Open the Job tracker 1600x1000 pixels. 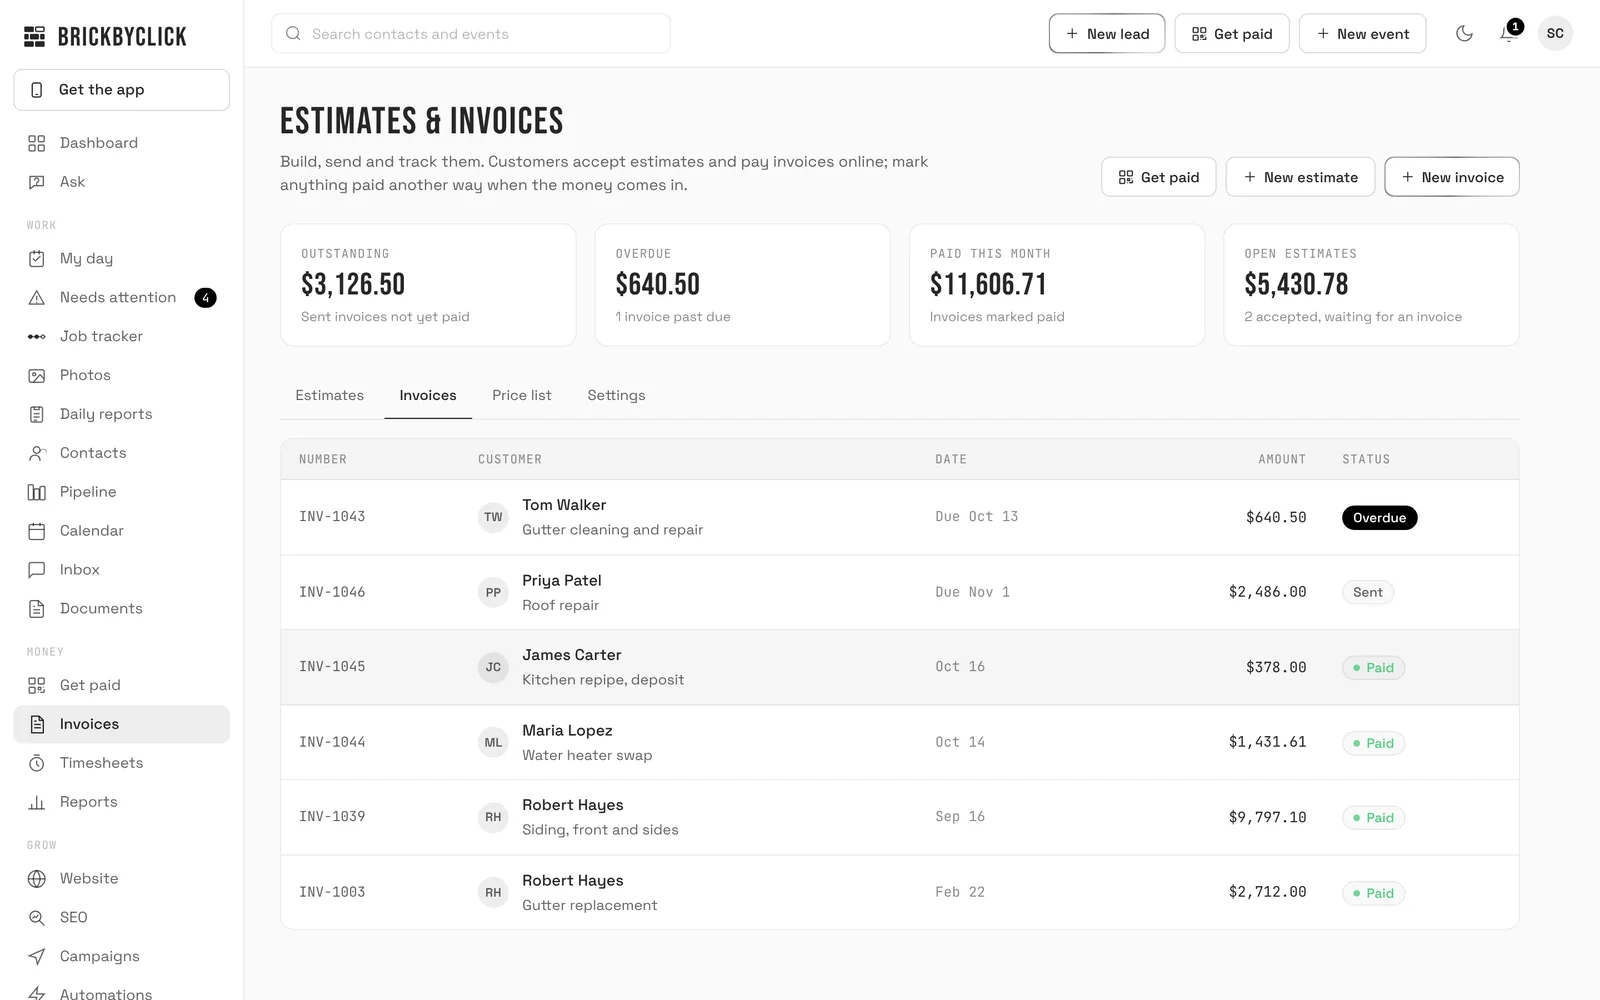coord(121,337)
